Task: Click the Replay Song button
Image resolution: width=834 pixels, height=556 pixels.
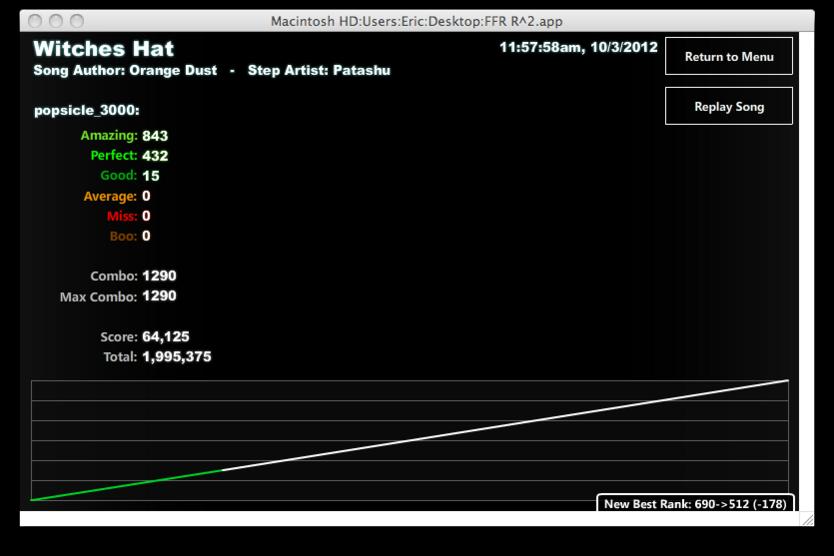Action: point(729,106)
